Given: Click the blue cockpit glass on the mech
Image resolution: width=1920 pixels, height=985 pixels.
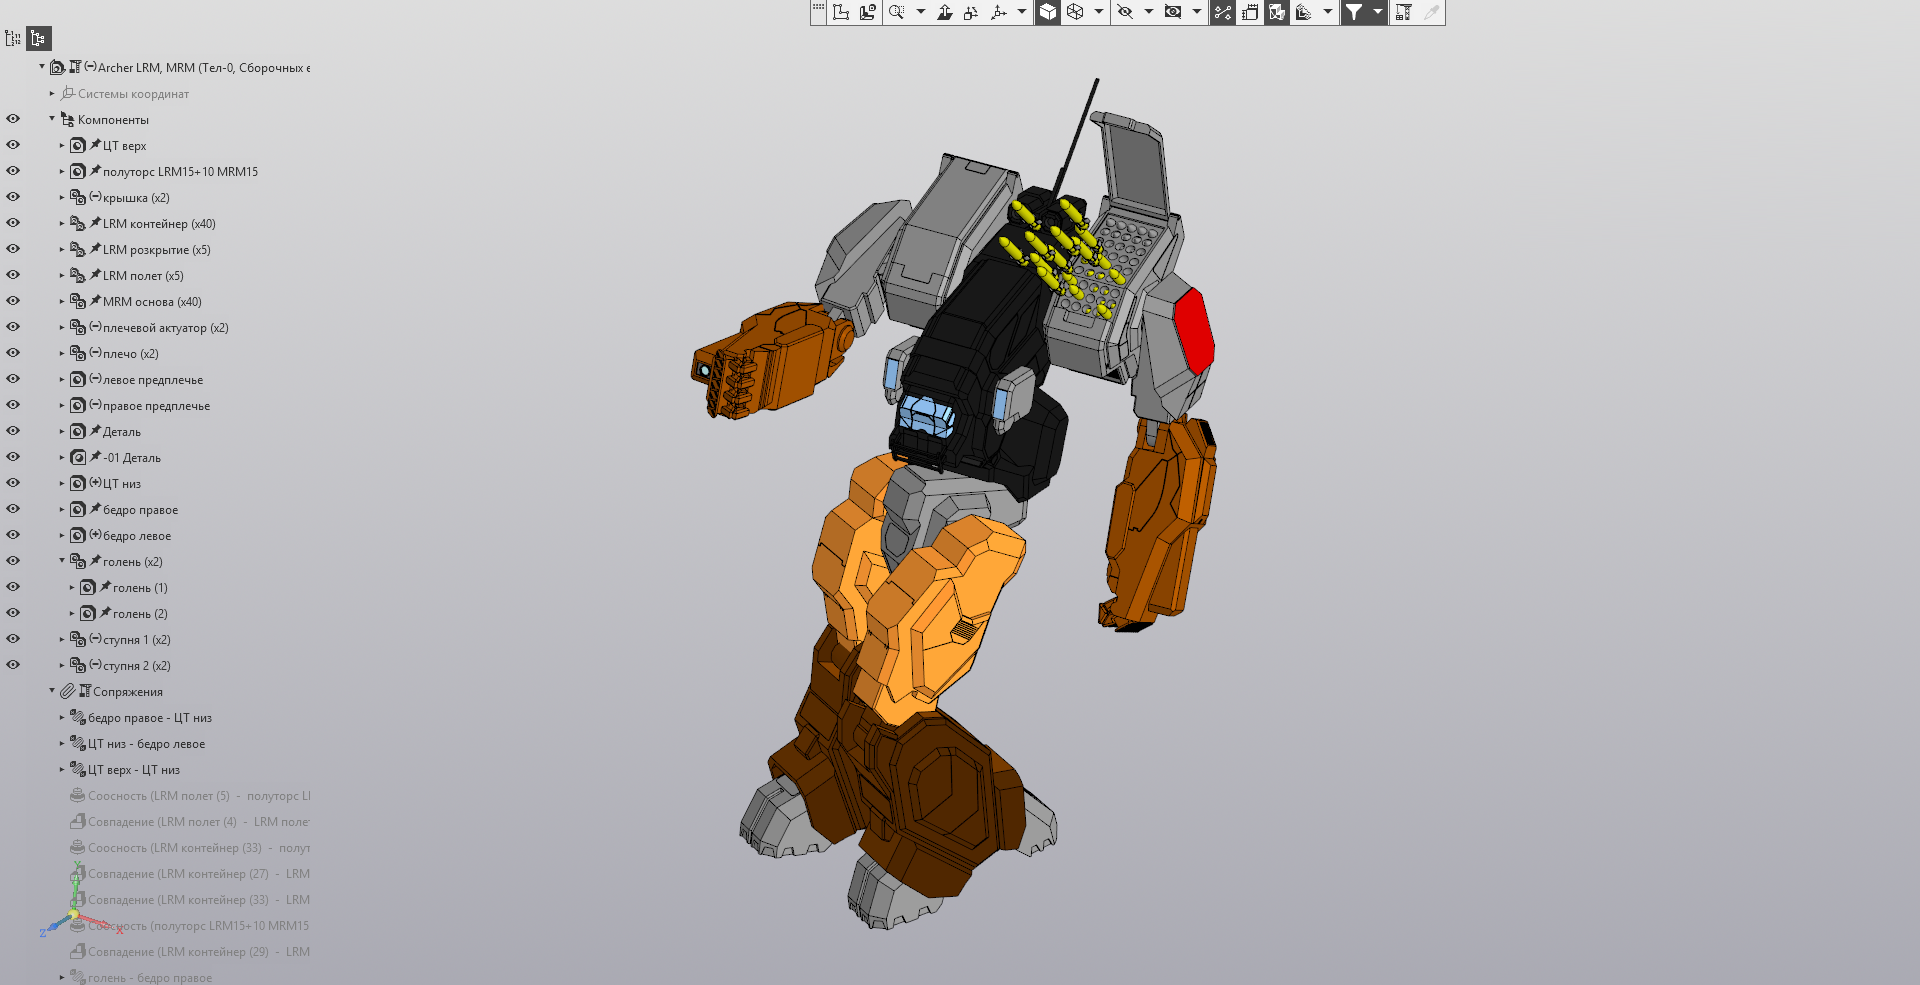Looking at the screenshot, I should (925, 414).
